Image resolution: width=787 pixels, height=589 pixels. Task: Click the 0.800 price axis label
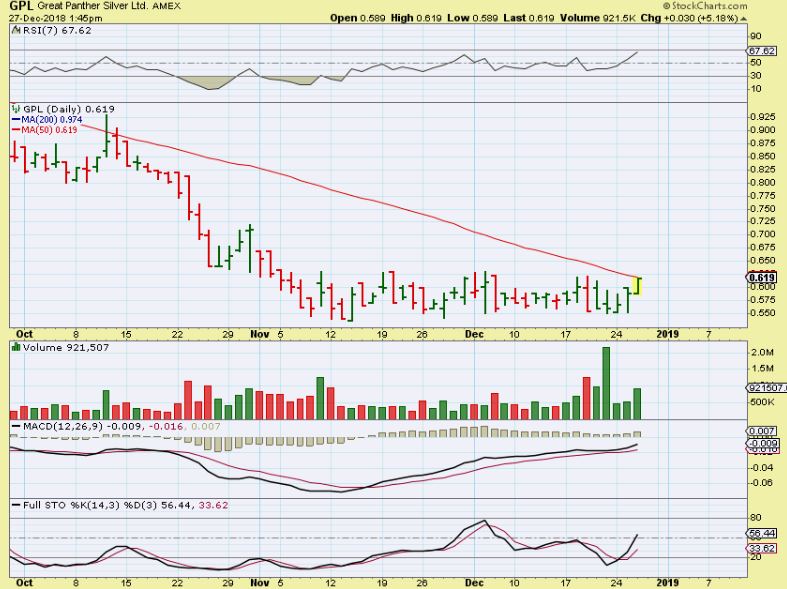click(x=762, y=182)
